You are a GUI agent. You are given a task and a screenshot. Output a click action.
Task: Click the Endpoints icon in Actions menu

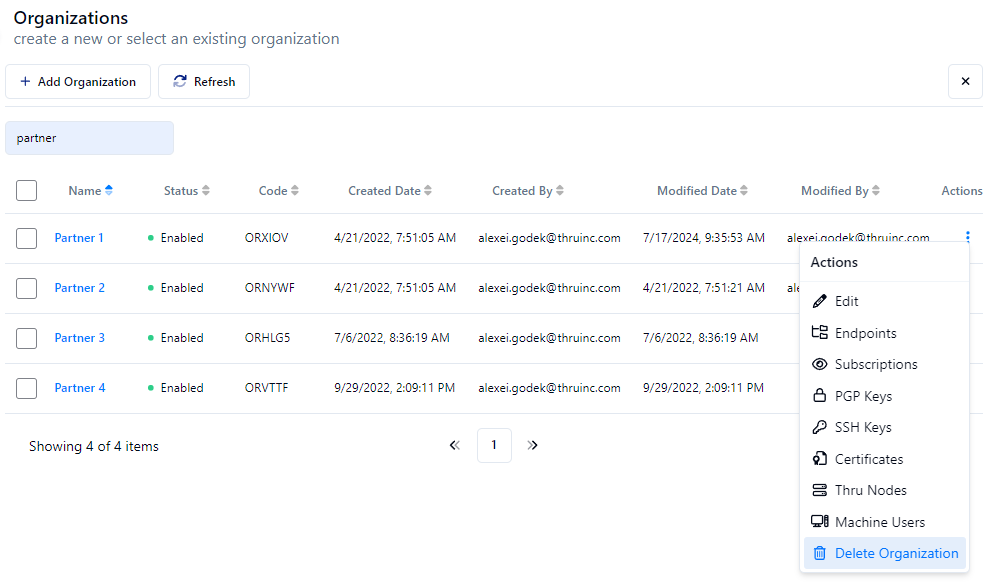[820, 333]
